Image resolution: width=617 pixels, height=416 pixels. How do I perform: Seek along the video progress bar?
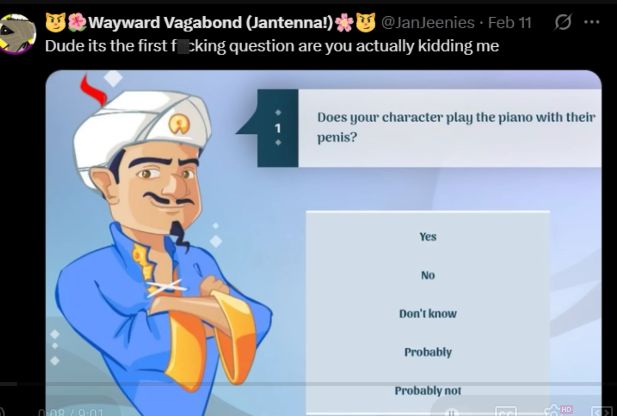(308, 383)
